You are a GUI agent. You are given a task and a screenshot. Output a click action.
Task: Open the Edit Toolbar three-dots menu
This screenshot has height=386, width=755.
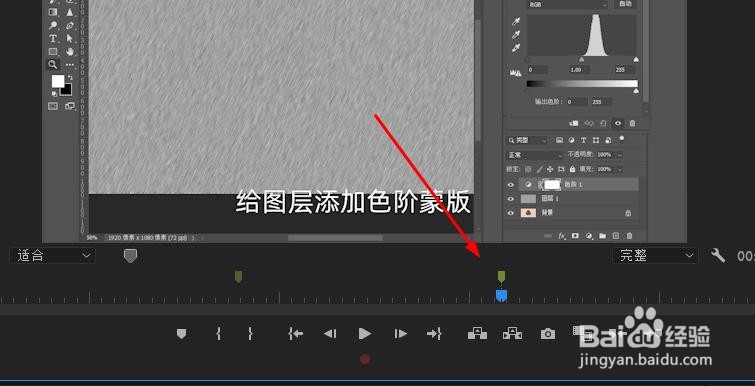click(70, 64)
